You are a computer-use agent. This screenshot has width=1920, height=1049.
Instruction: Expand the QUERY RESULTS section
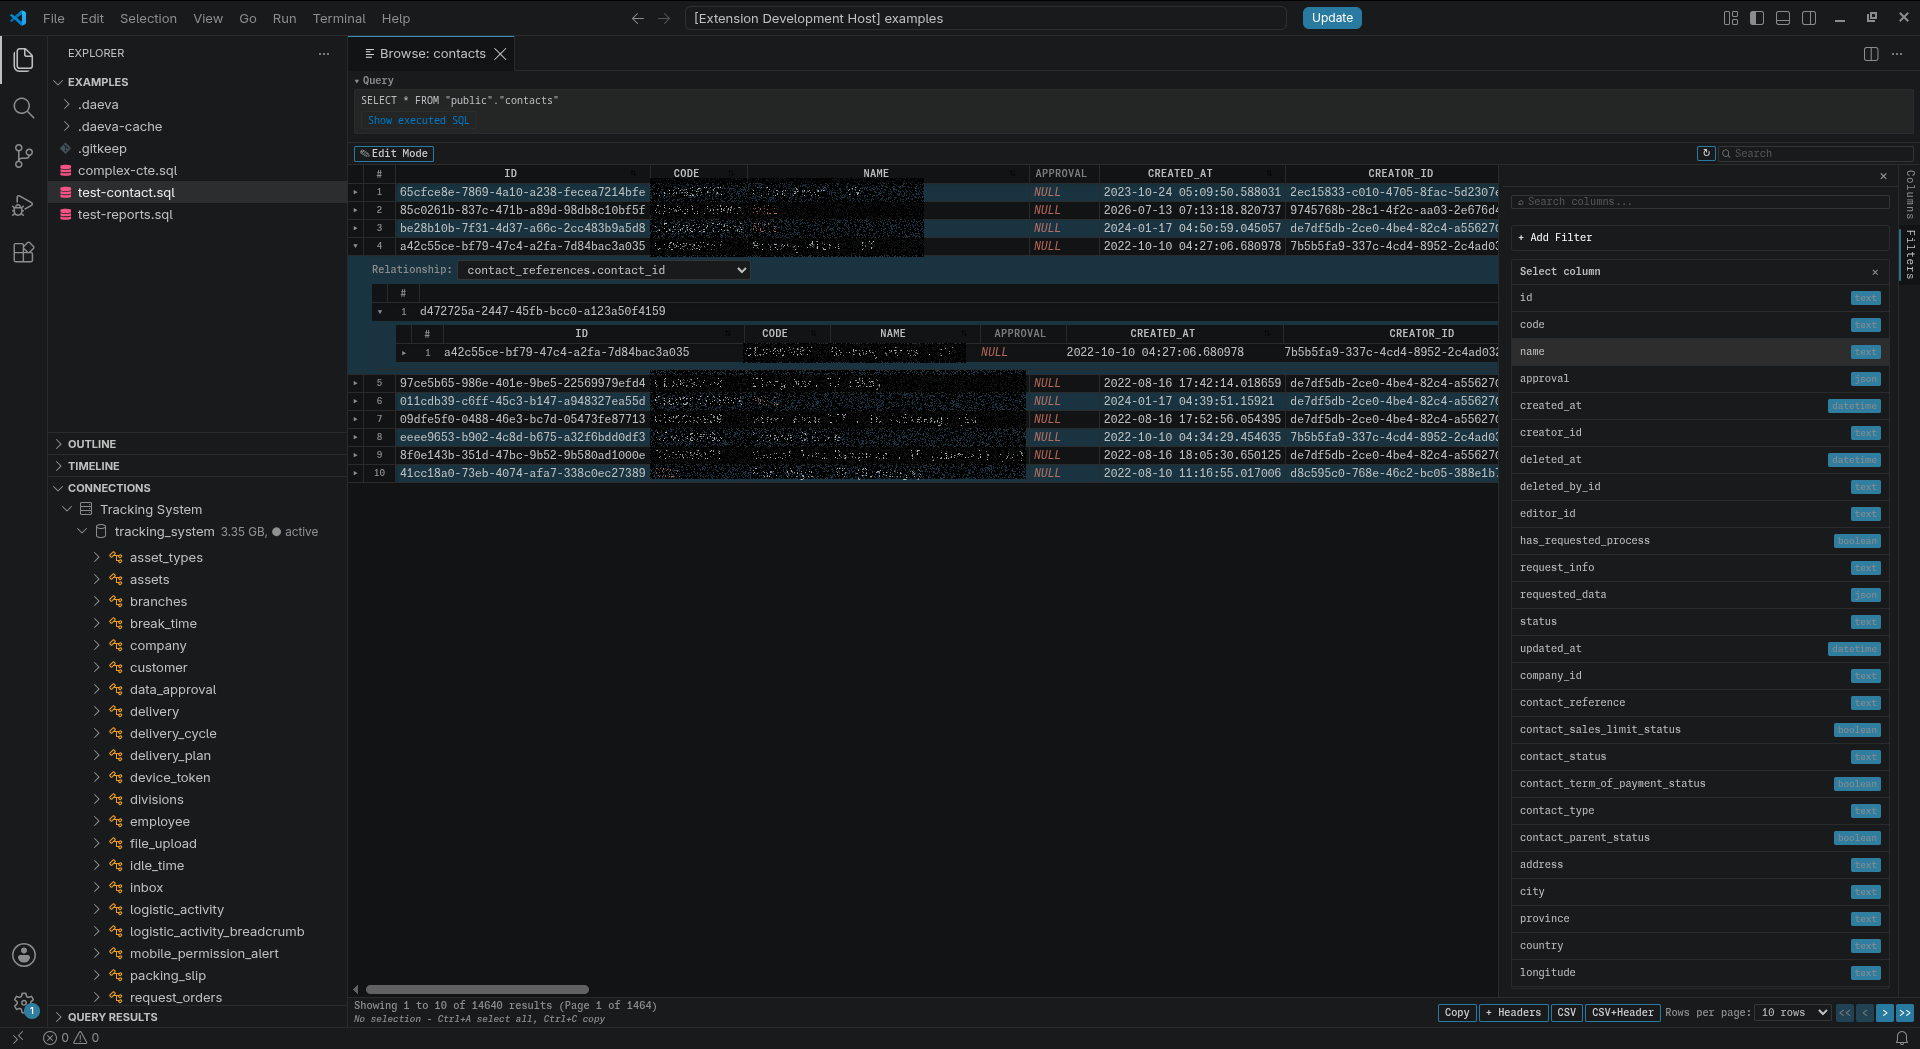pos(197,1017)
